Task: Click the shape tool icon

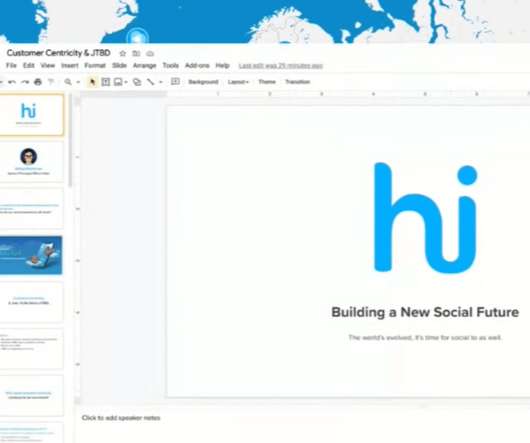Action: point(137,82)
